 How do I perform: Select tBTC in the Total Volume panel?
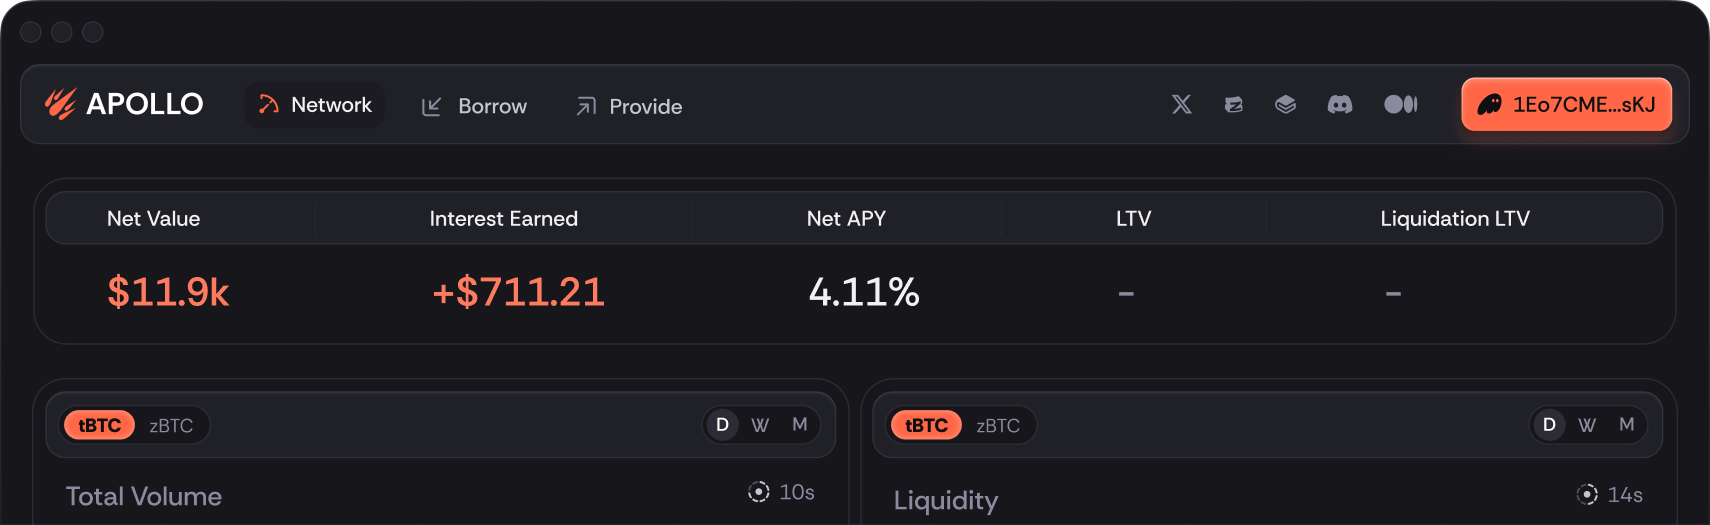coord(100,426)
